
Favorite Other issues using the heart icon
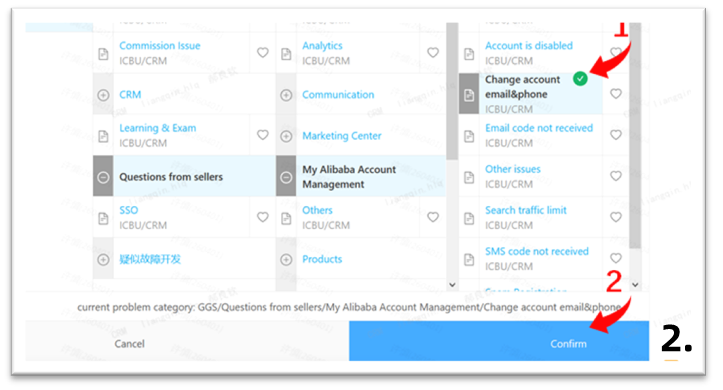(x=616, y=176)
